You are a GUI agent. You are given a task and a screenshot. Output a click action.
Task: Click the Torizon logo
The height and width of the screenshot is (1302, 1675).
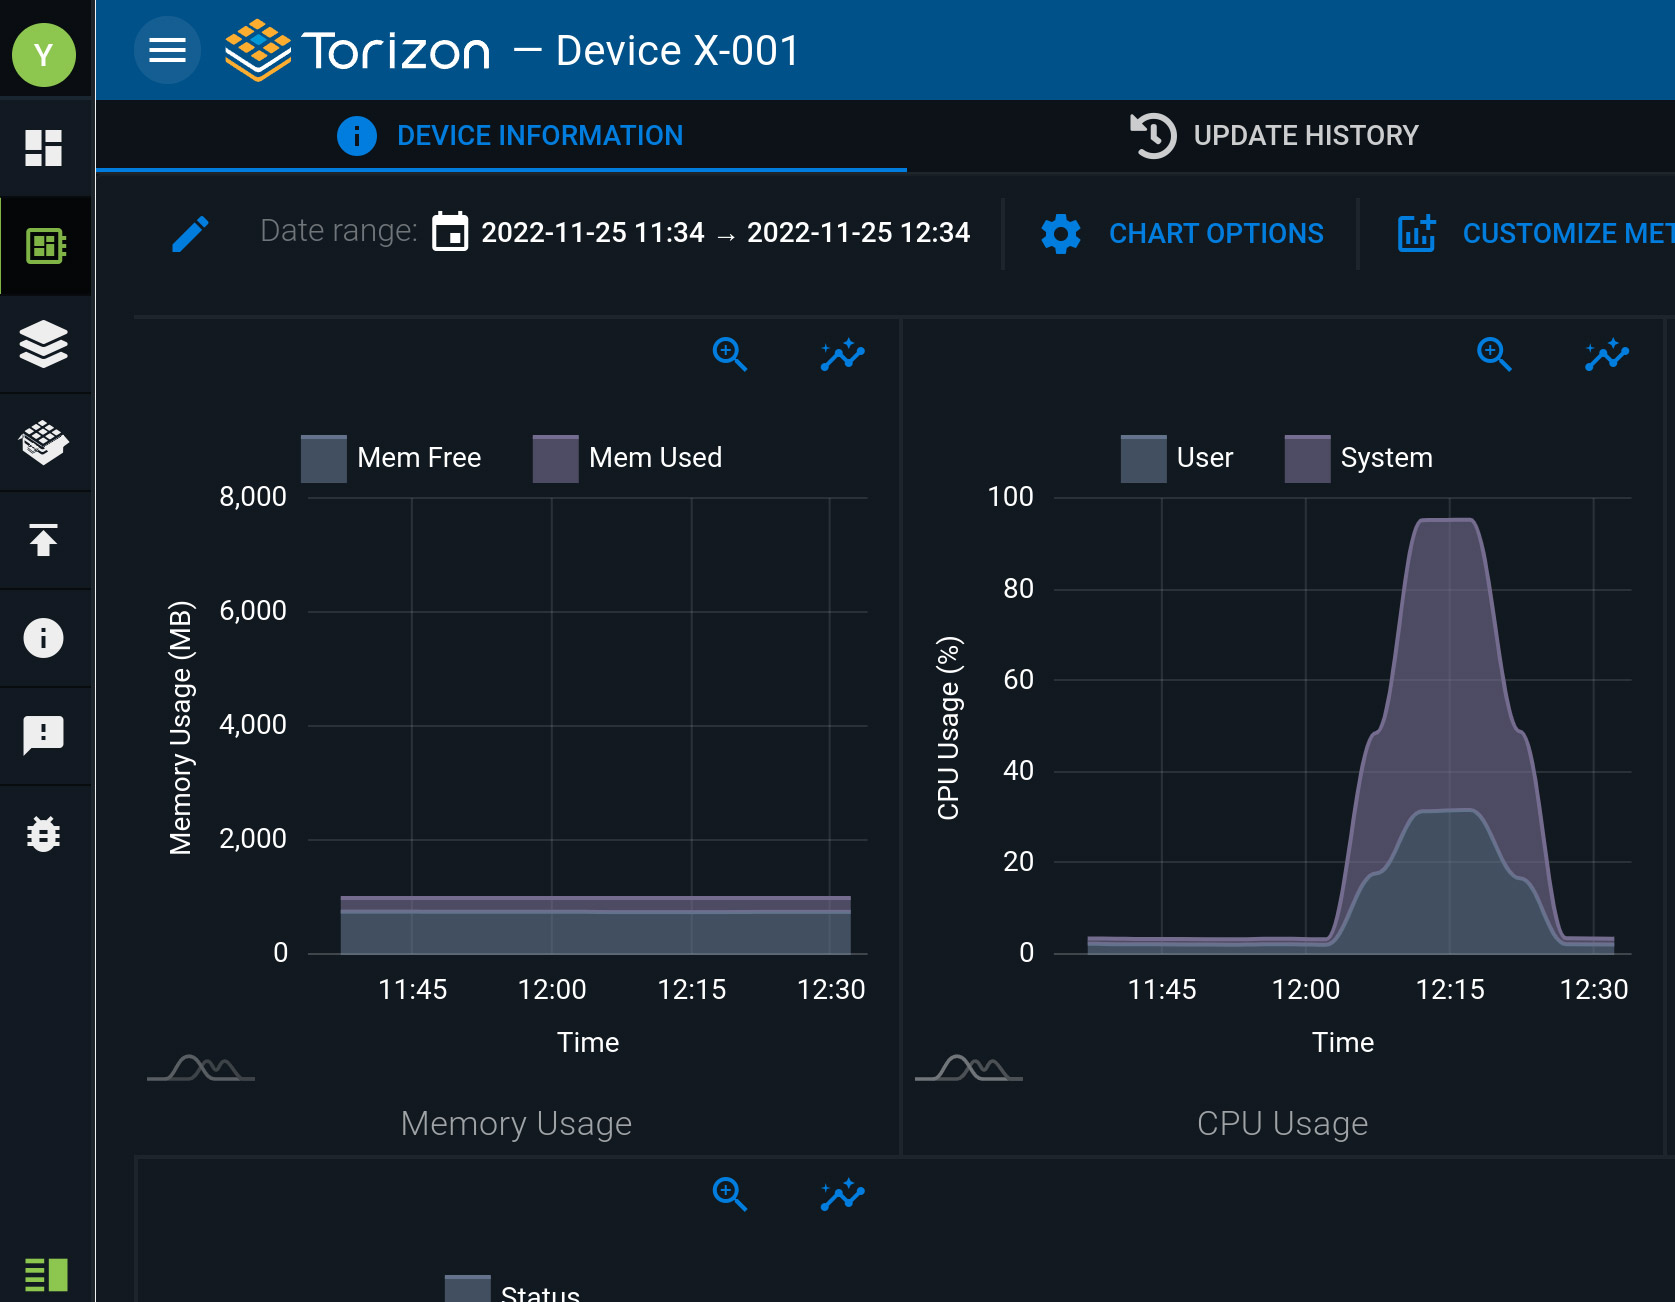(358, 50)
